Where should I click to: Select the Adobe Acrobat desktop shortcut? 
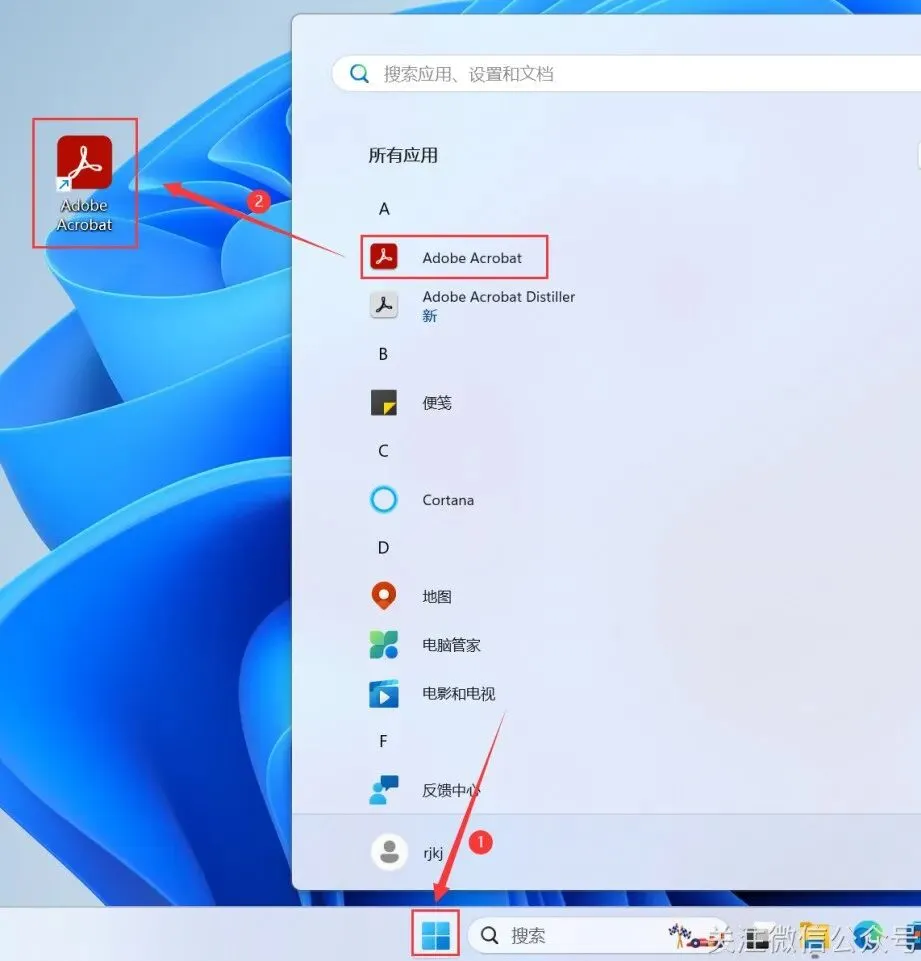(85, 183)
